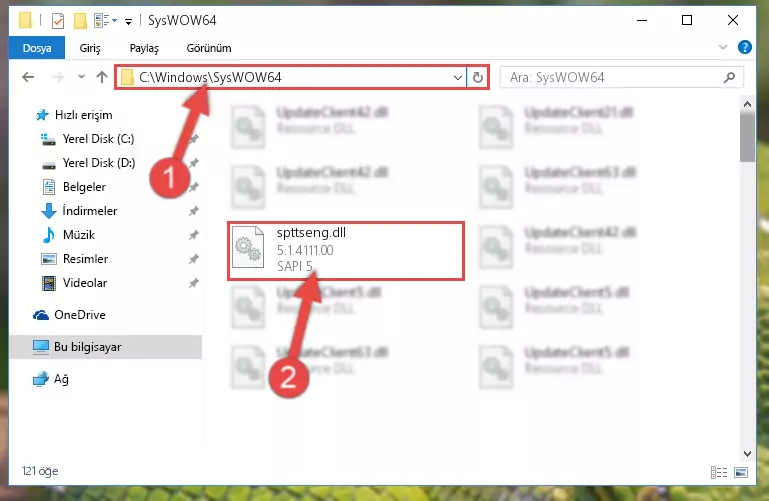The image size is (769, 501).
Task: Expand the ribbon with the chevron
Action: click(x=722, y=47)
